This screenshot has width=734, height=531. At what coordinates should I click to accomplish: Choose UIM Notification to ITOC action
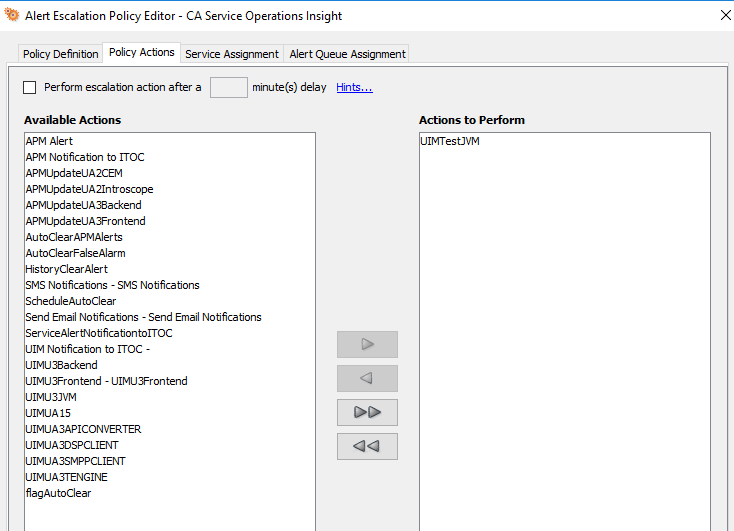[169, 349]
